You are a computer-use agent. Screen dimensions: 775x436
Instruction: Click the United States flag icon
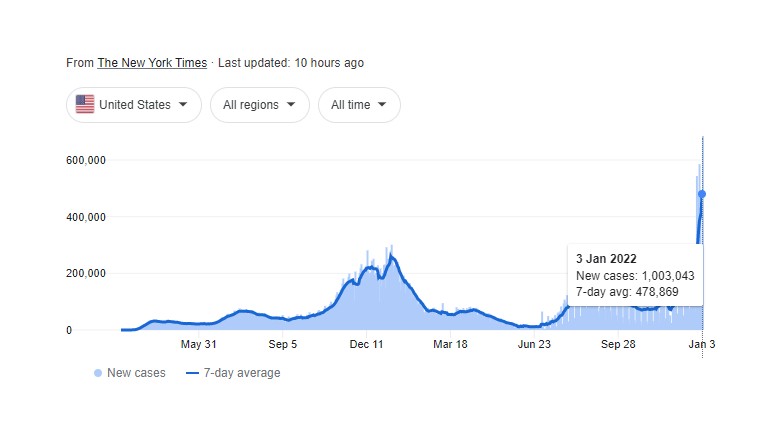pyautogui.click(x=85, y=104)
